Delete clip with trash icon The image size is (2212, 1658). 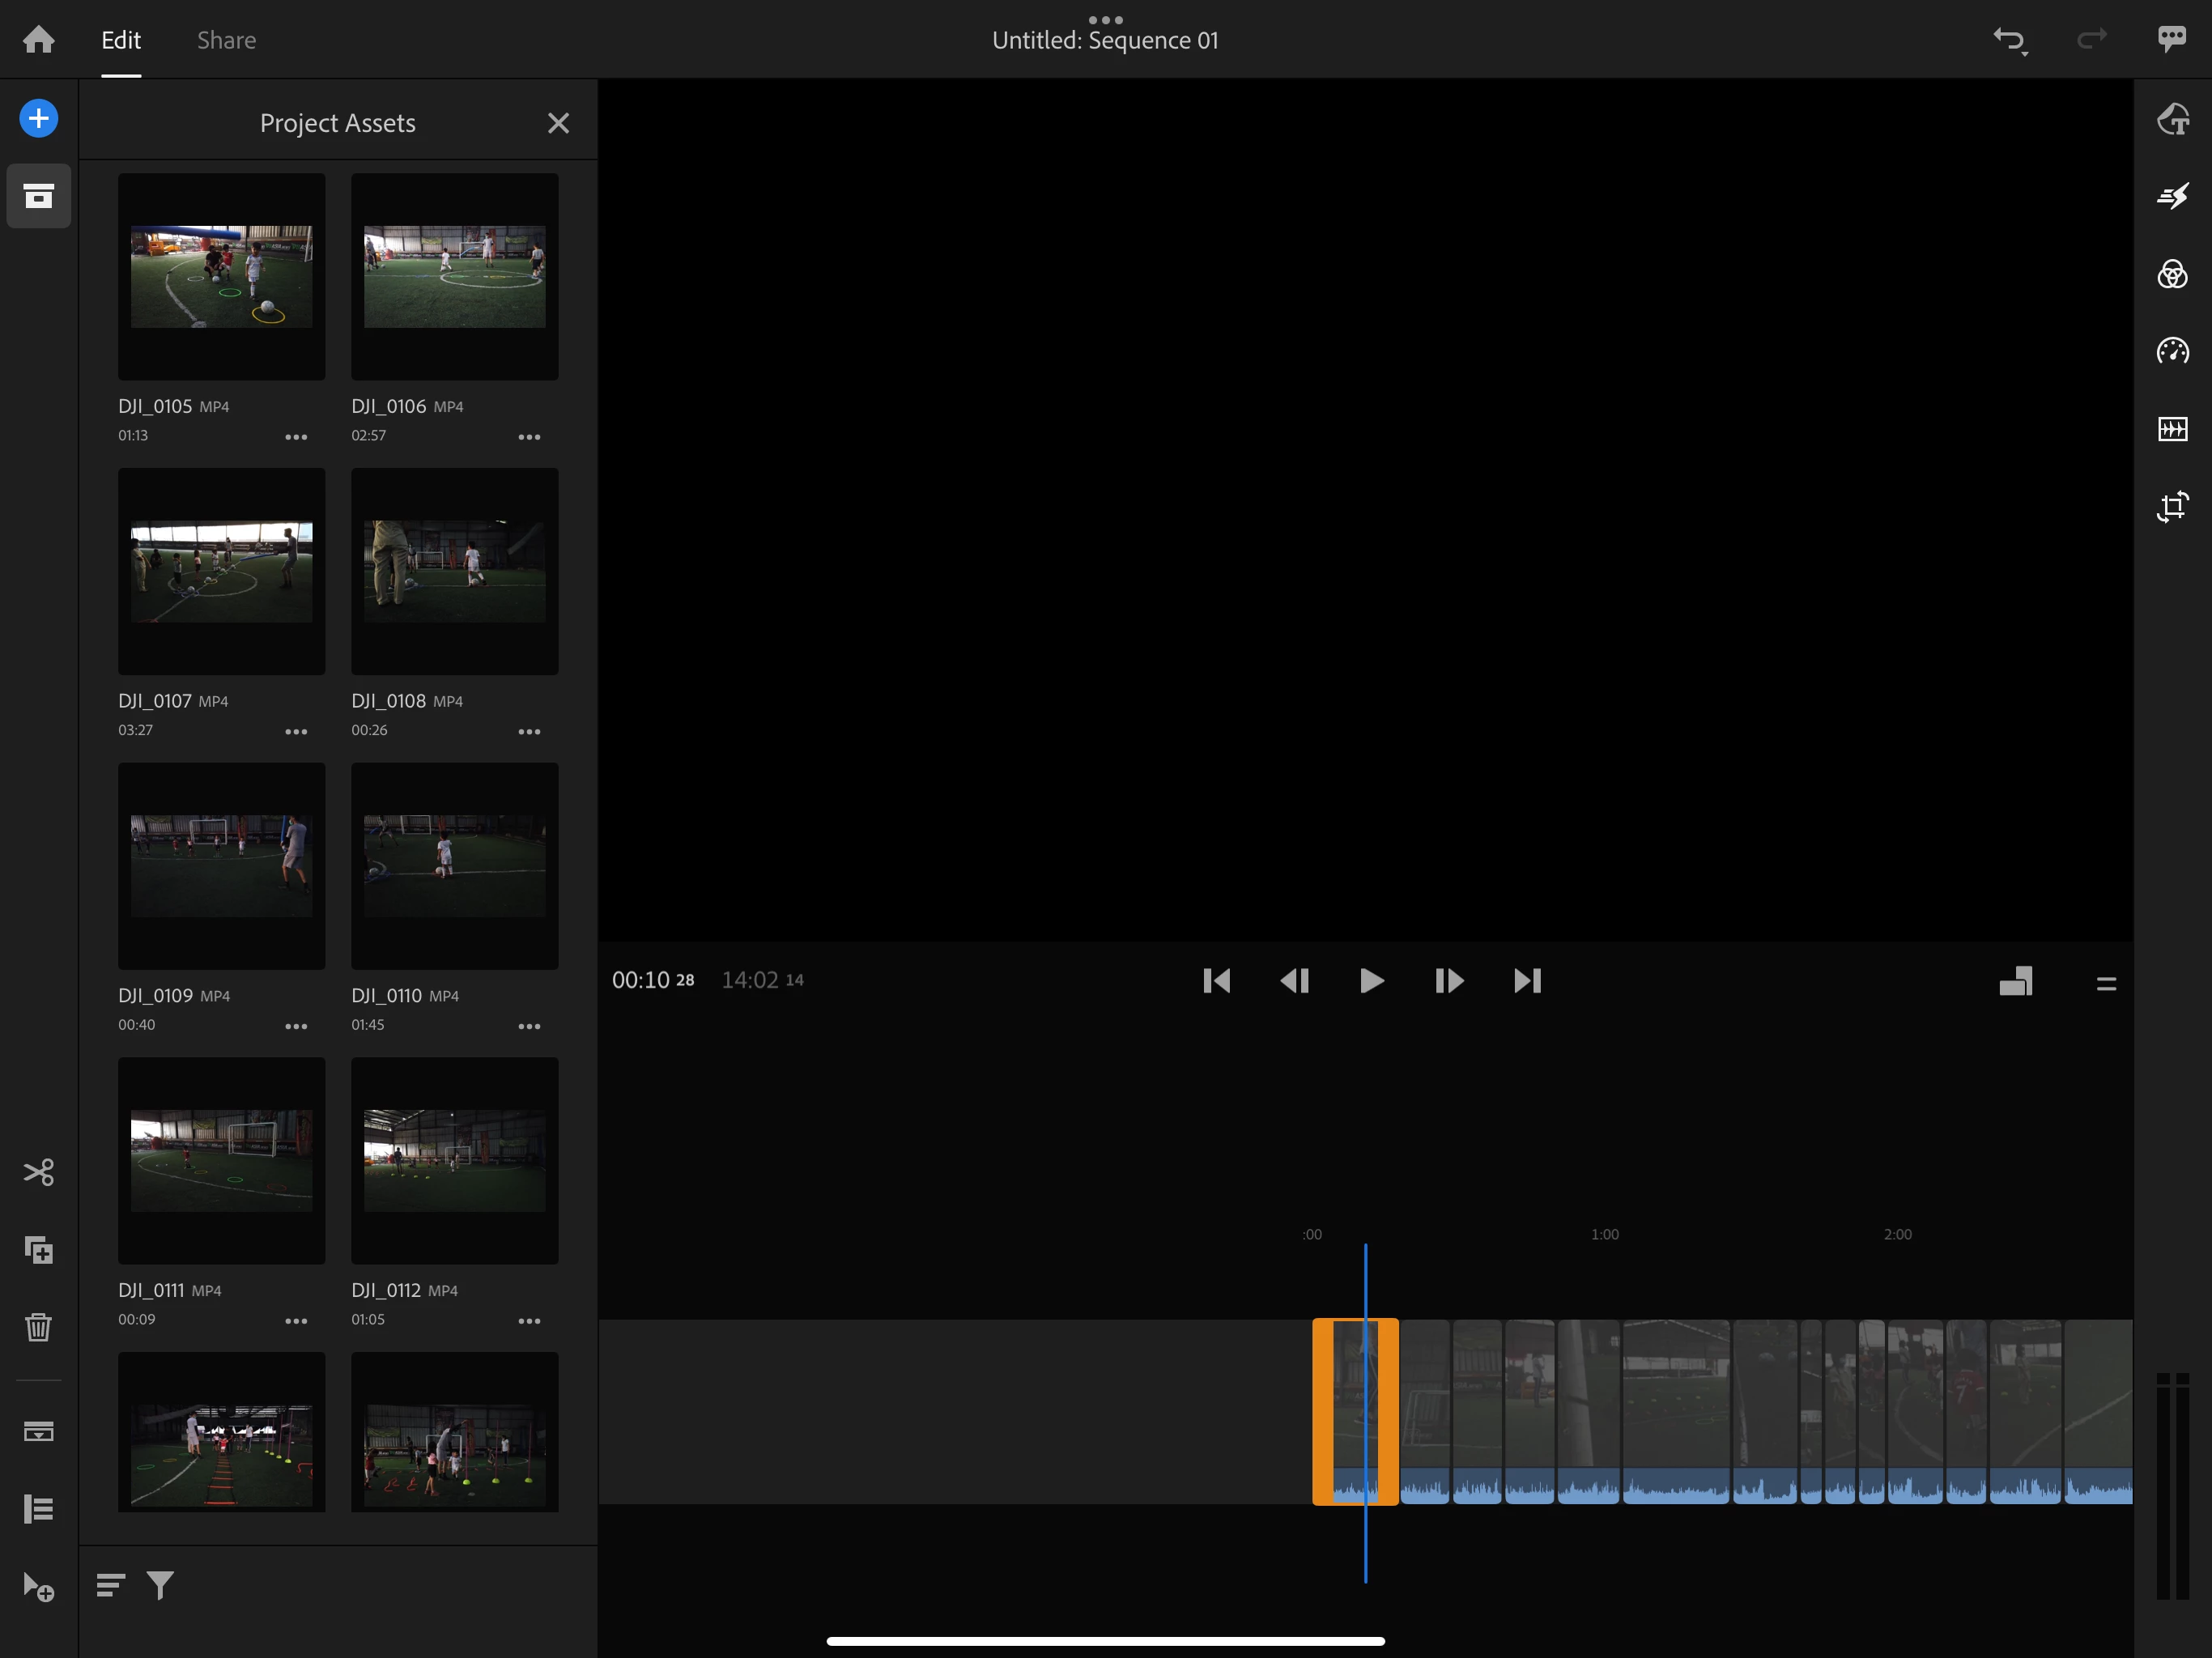(x=38, y=1328)
